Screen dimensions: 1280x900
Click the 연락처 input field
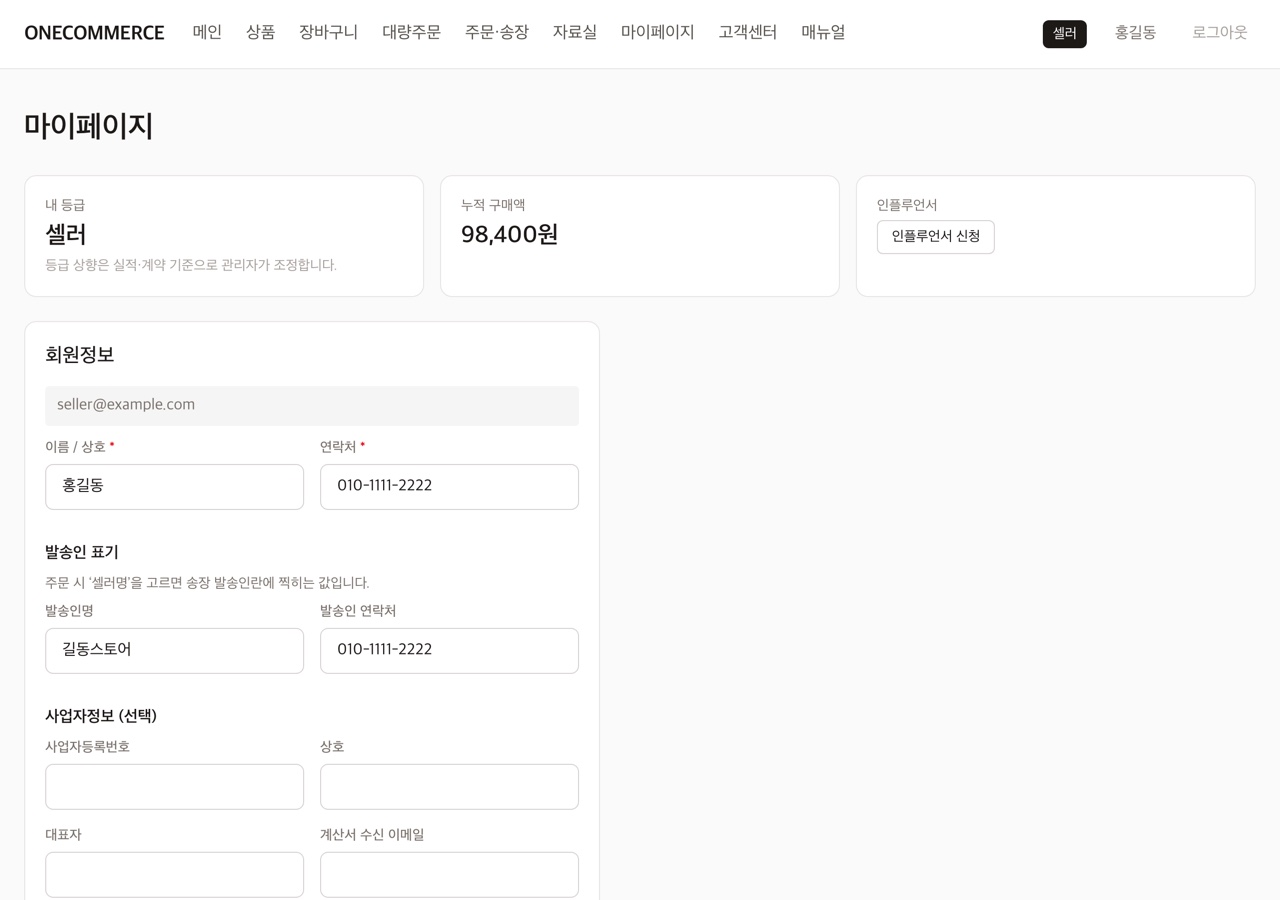[x=449, y=487]
